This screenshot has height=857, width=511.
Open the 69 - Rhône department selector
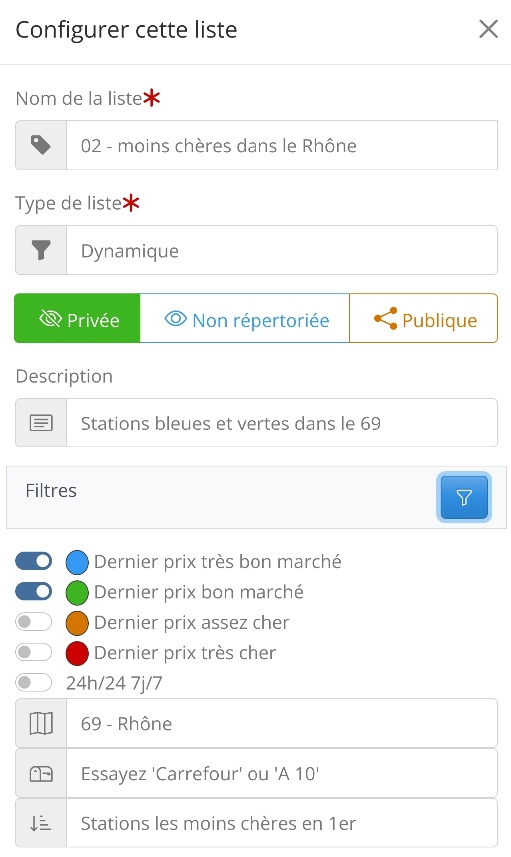click(x=282, y=724)
